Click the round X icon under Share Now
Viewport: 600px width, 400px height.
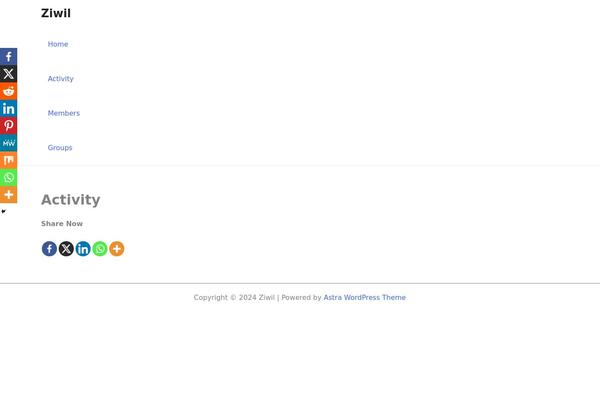(66, 249)
